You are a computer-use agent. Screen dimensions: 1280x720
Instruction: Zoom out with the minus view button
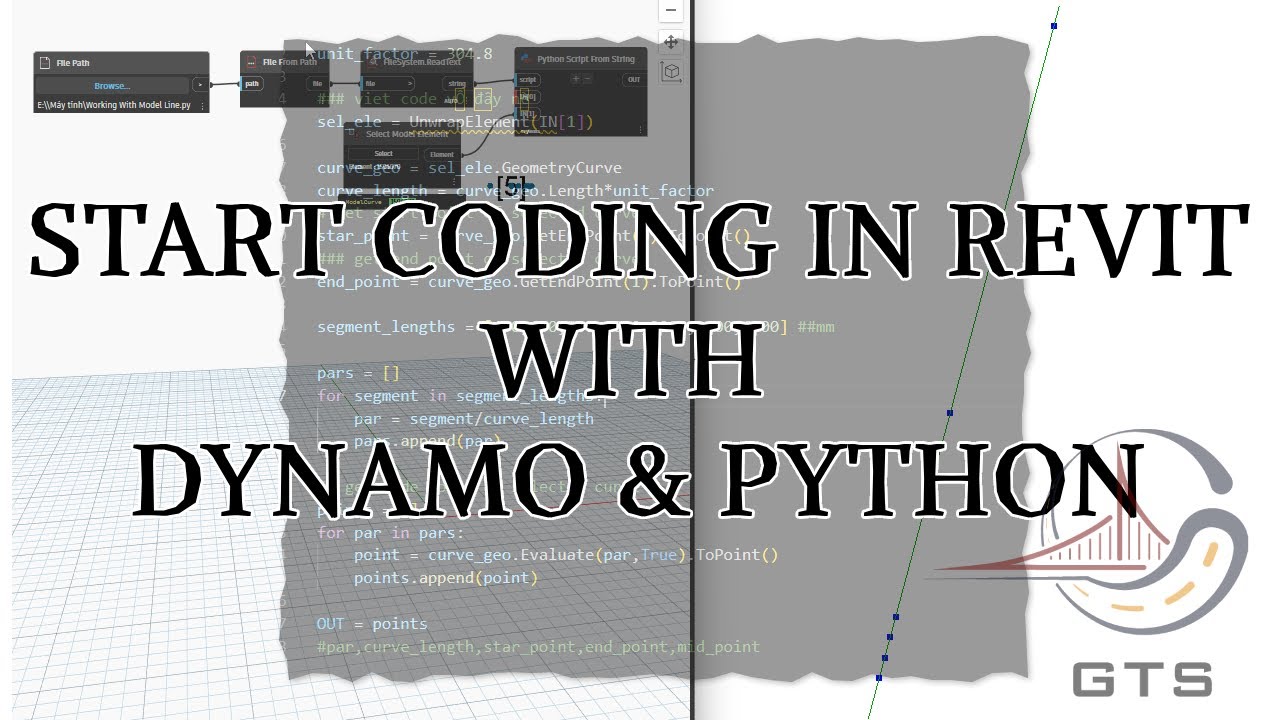671,10
